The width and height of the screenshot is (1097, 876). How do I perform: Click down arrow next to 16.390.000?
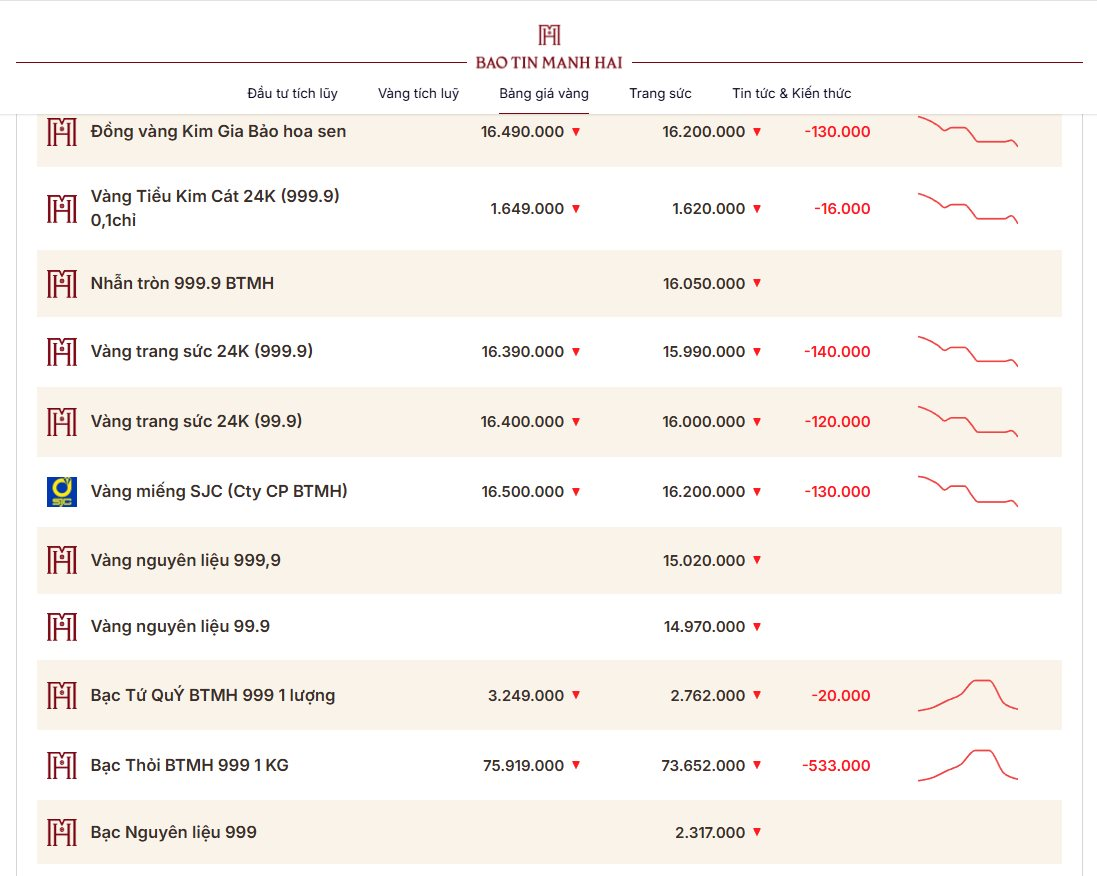[576, 351]
